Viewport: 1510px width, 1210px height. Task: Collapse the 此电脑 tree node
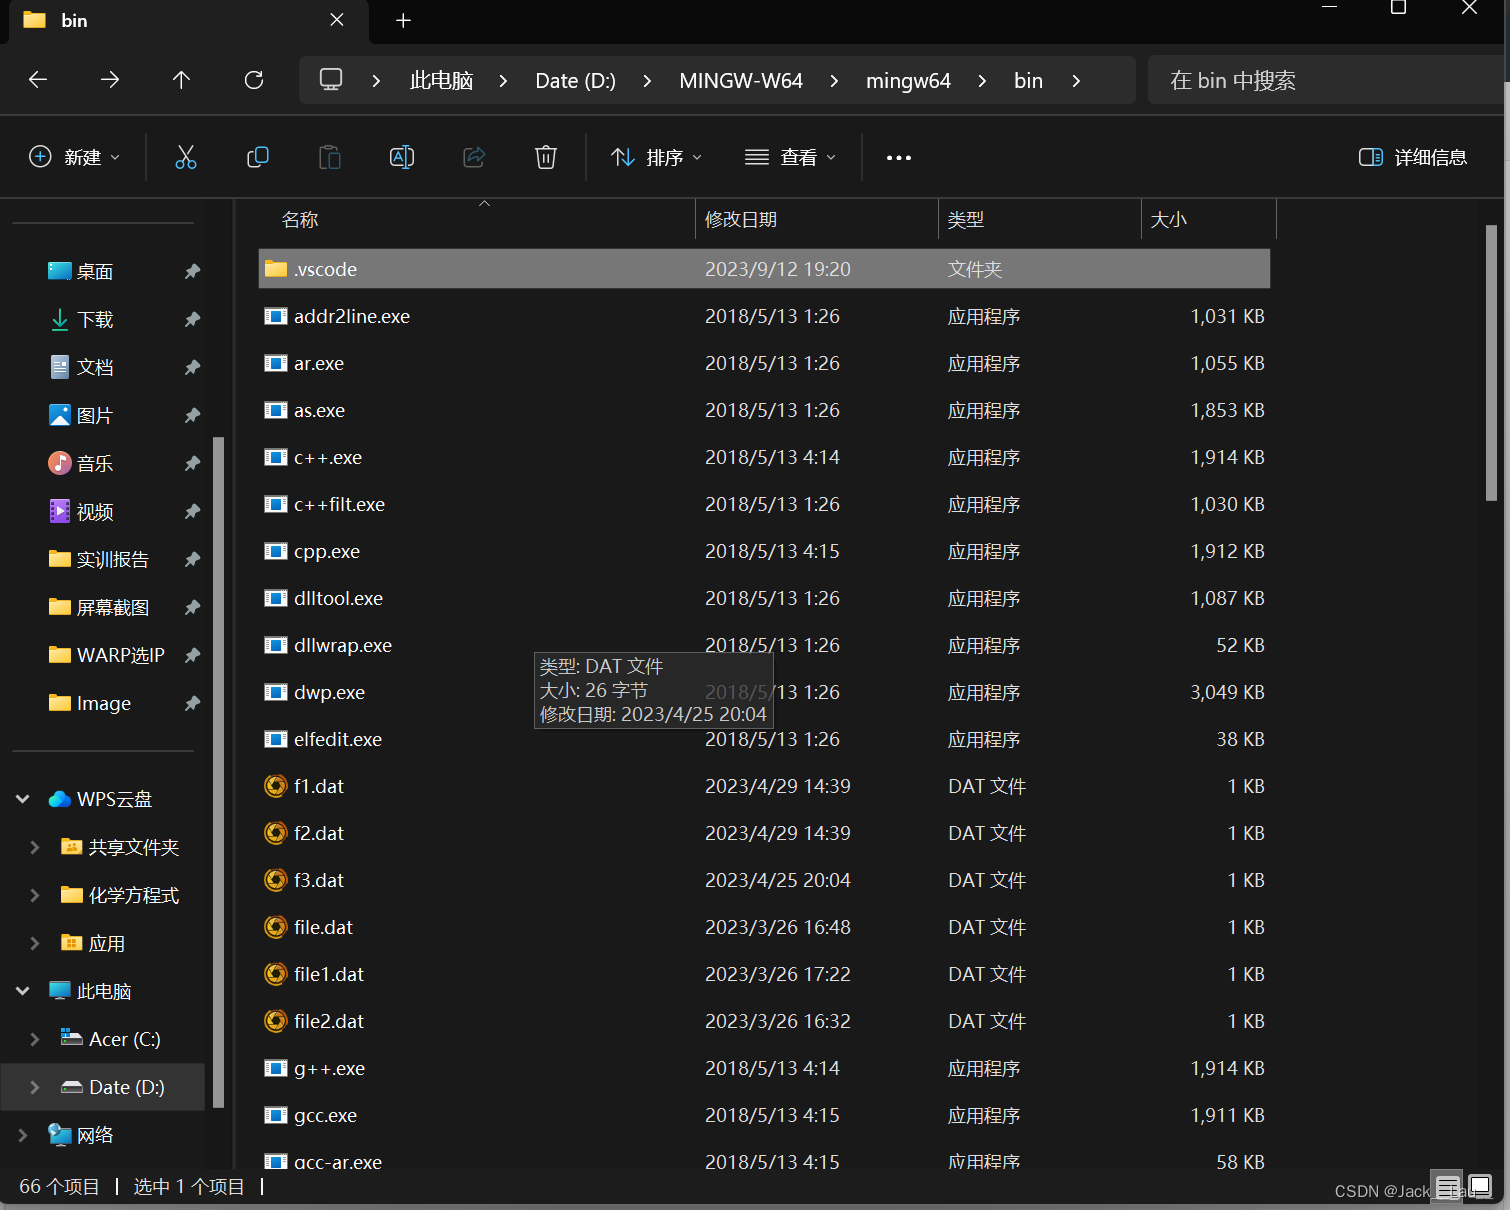pos(23,991)
